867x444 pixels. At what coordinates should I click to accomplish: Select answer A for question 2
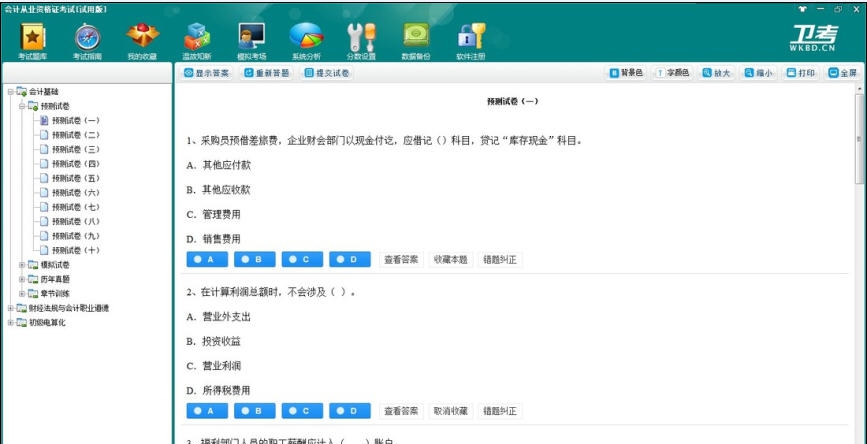(x=207, y=411)
